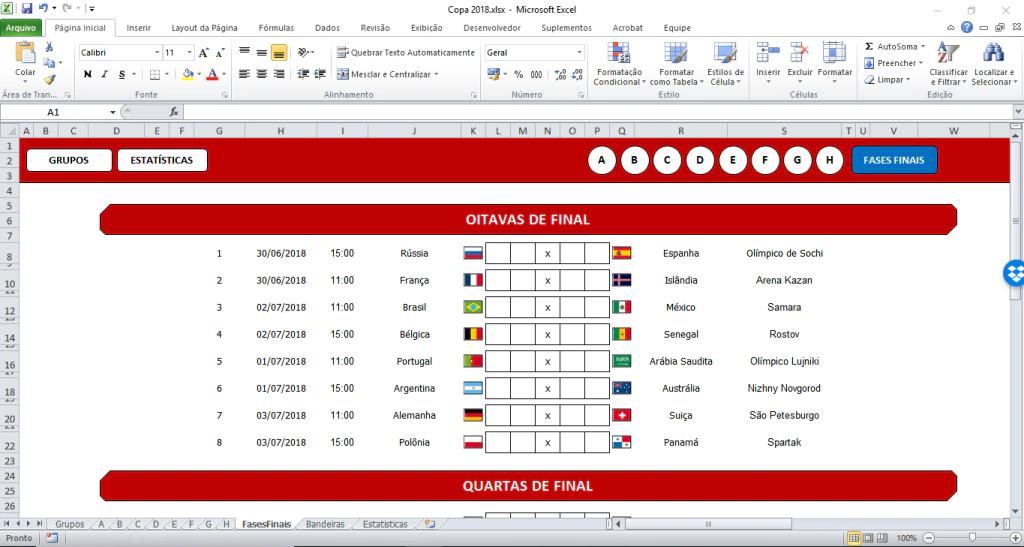Toggle bold (N) formatting

[88, 74]
